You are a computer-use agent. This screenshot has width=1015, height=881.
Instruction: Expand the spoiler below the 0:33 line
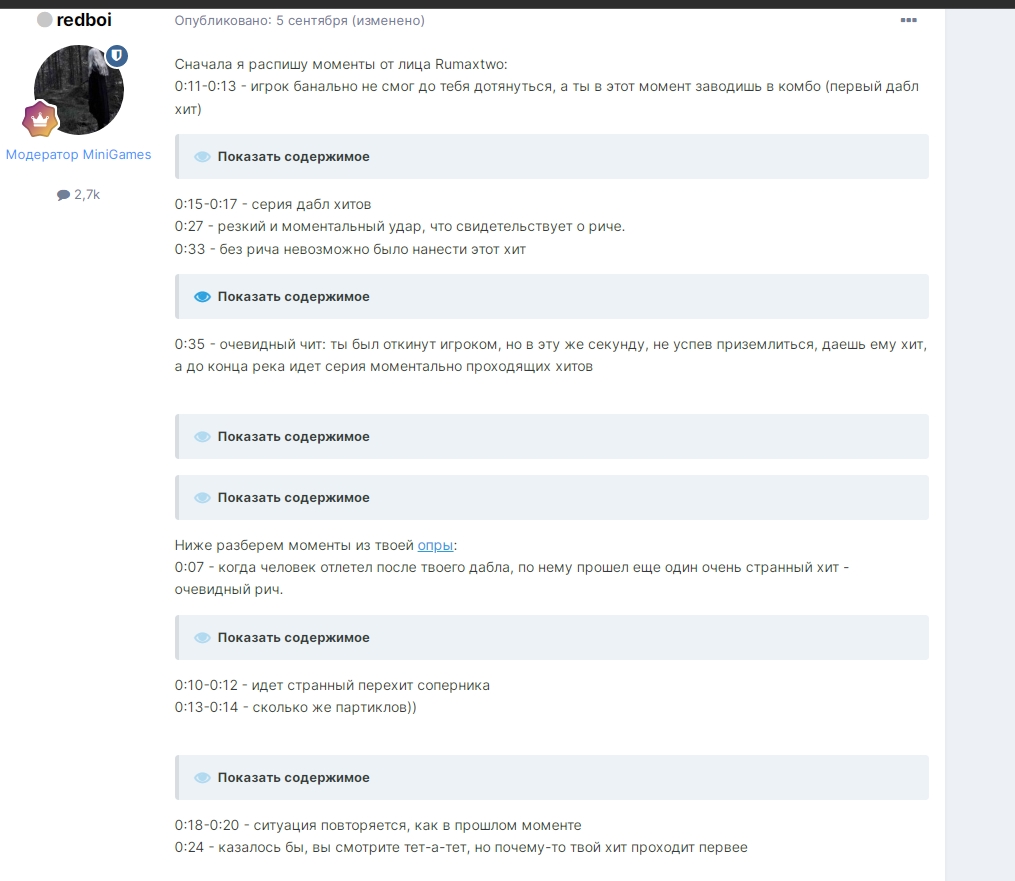[x=552, y=296]
